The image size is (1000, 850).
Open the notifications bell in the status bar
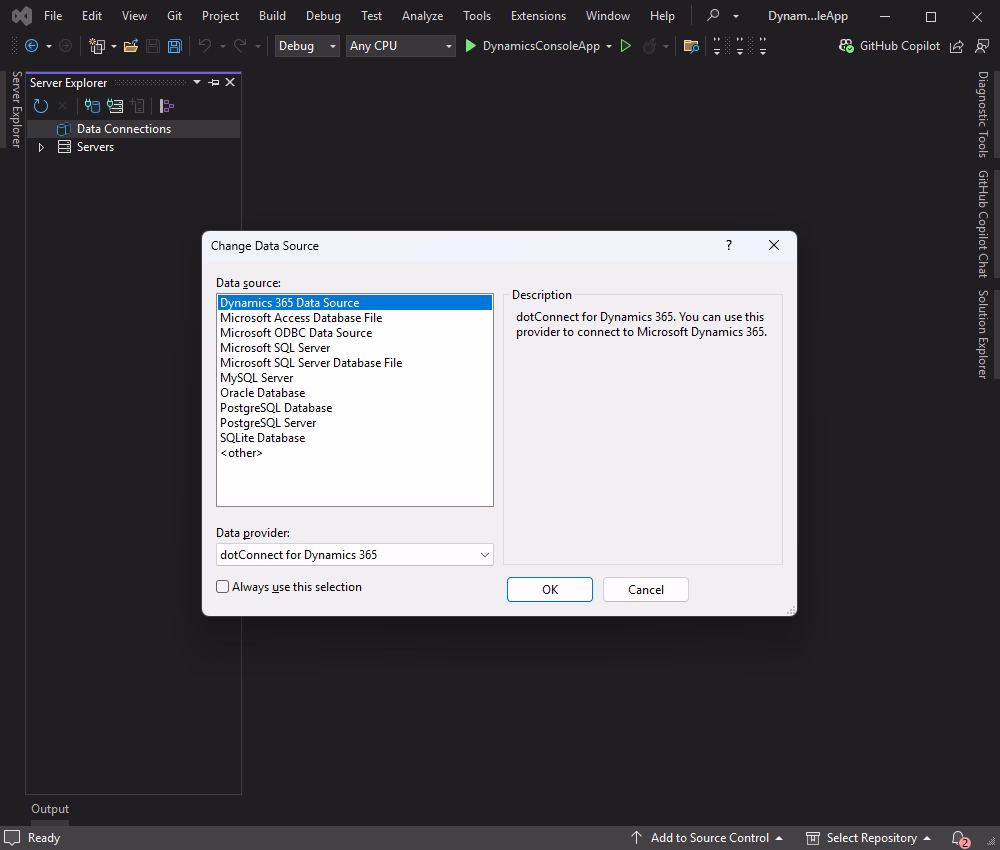(959, 839)
